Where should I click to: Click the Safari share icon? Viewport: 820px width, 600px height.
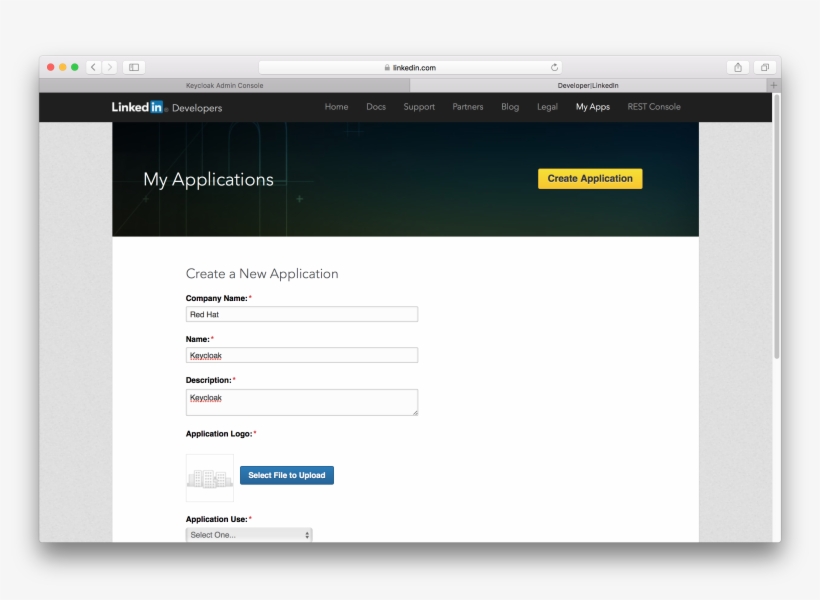[737, 66]
